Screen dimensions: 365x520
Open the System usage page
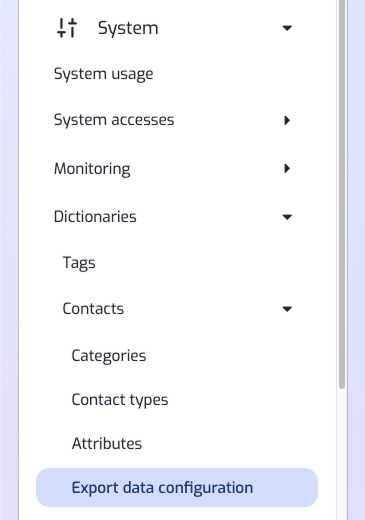click(104, 74)
